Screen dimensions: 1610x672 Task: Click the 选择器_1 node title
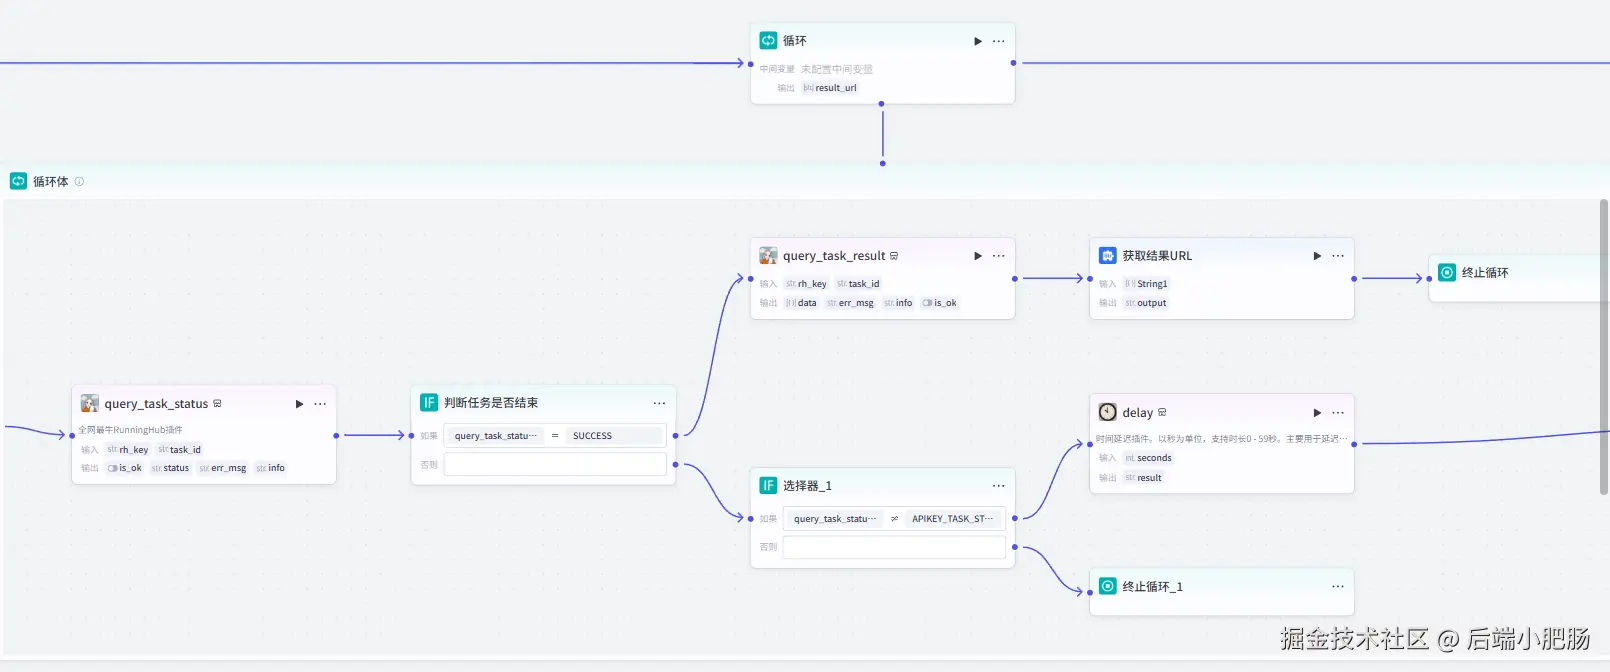pos(807,486)
